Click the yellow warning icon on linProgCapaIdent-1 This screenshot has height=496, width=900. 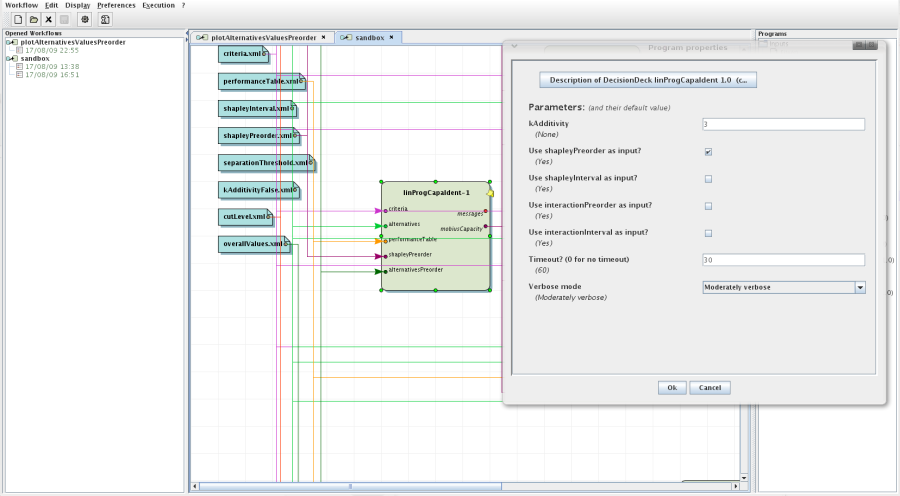(490, 193)
